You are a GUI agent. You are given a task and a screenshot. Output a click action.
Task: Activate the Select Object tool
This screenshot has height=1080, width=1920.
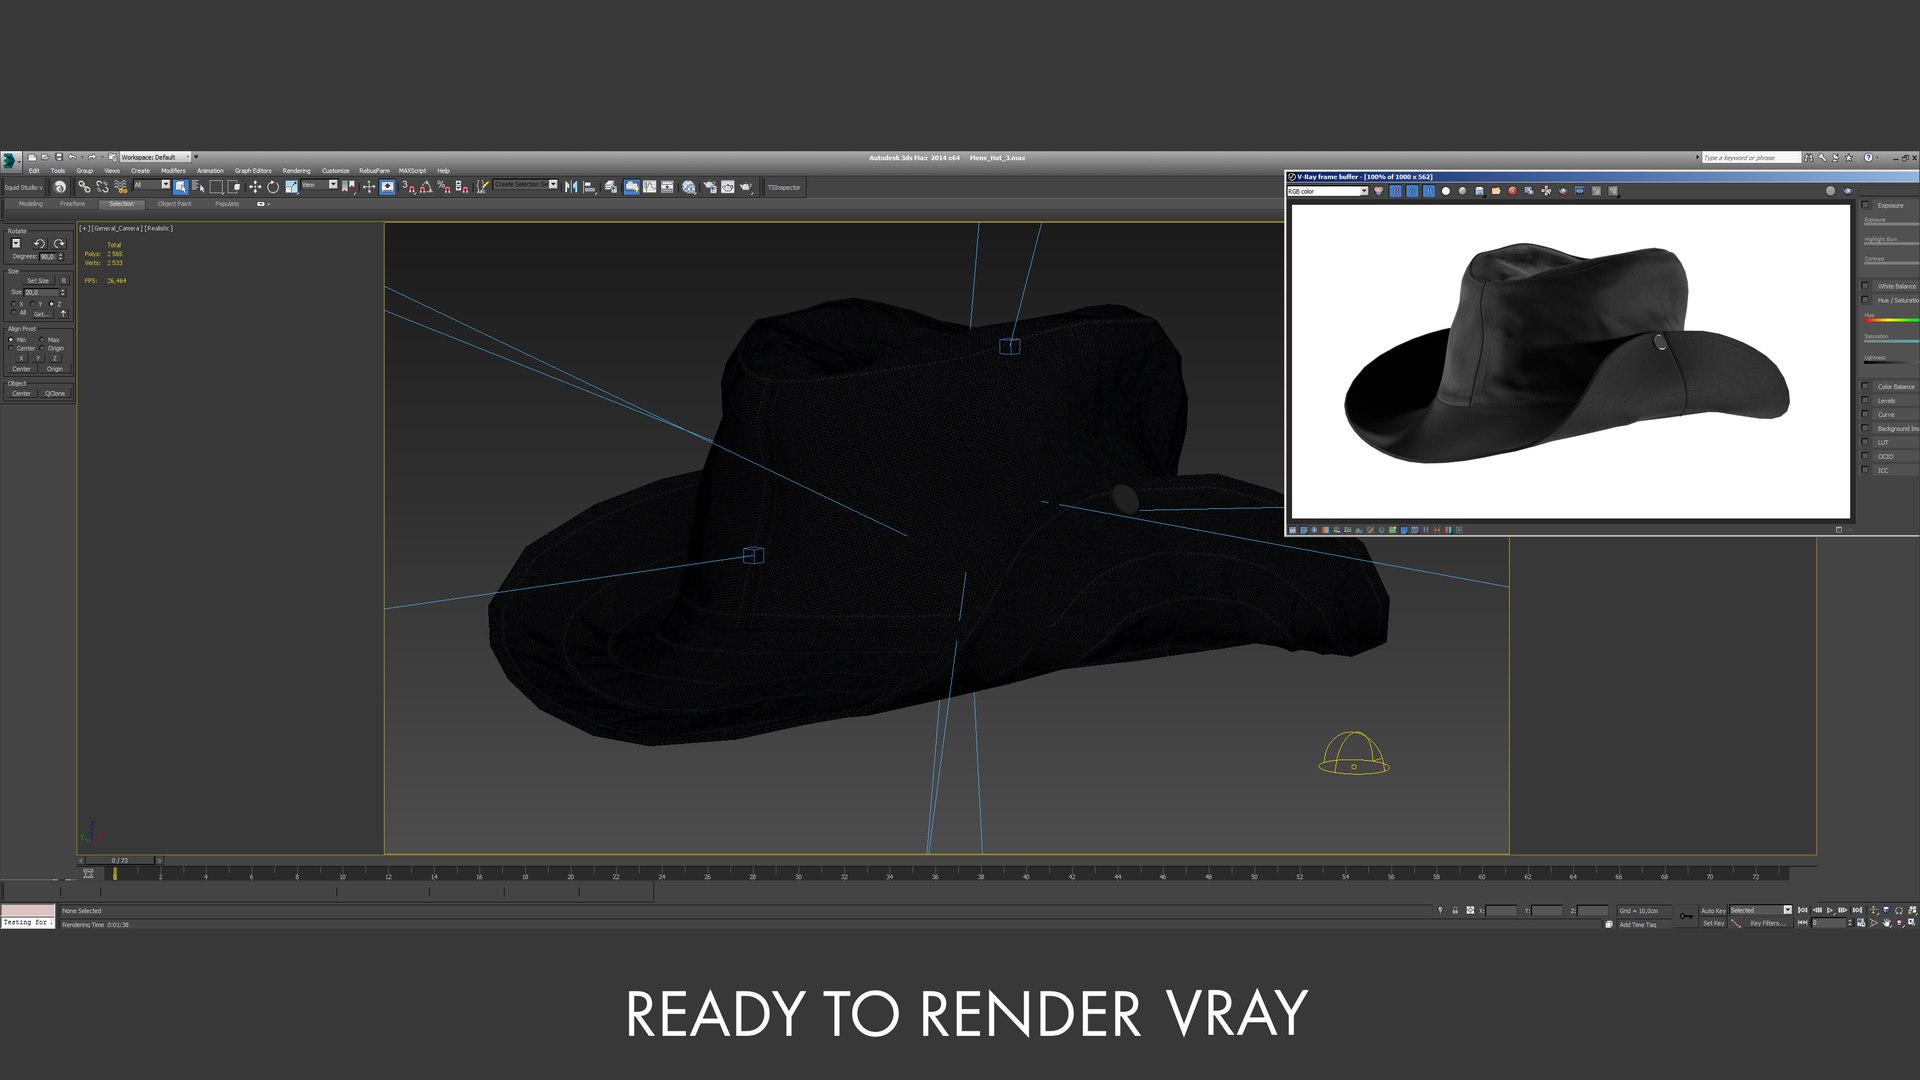pyautogui.click(x=180, y=187)
